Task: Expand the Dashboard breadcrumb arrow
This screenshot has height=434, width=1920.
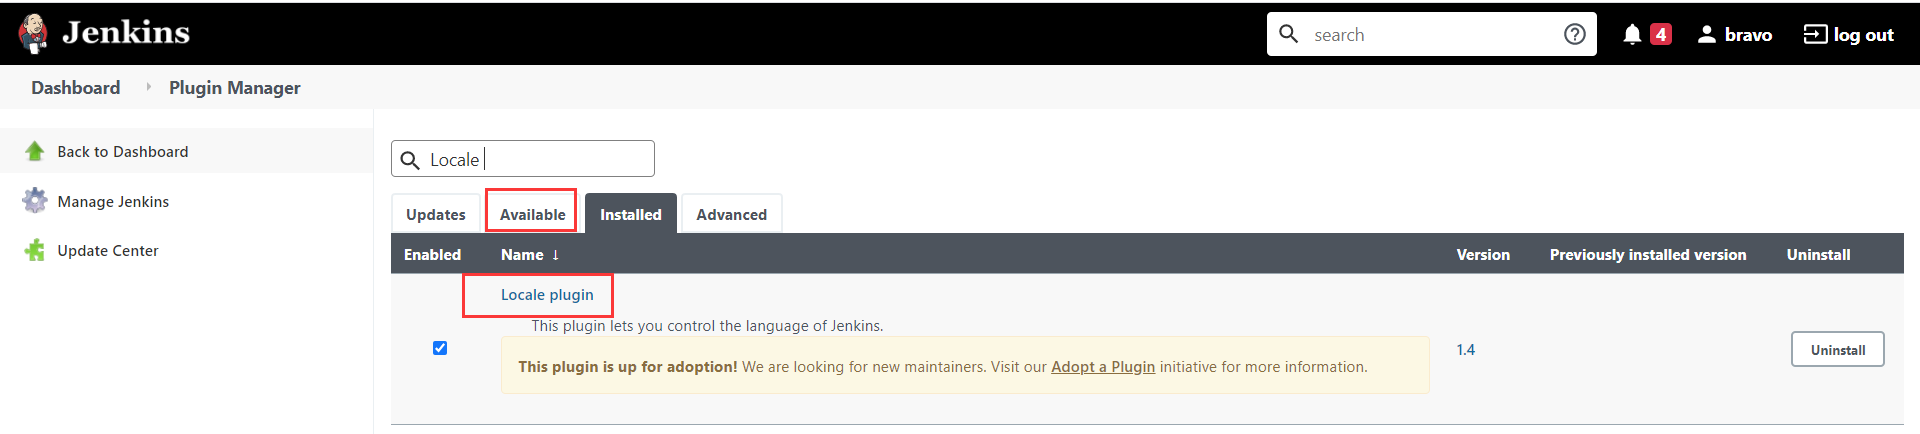Action: click(x=149, y=87)
